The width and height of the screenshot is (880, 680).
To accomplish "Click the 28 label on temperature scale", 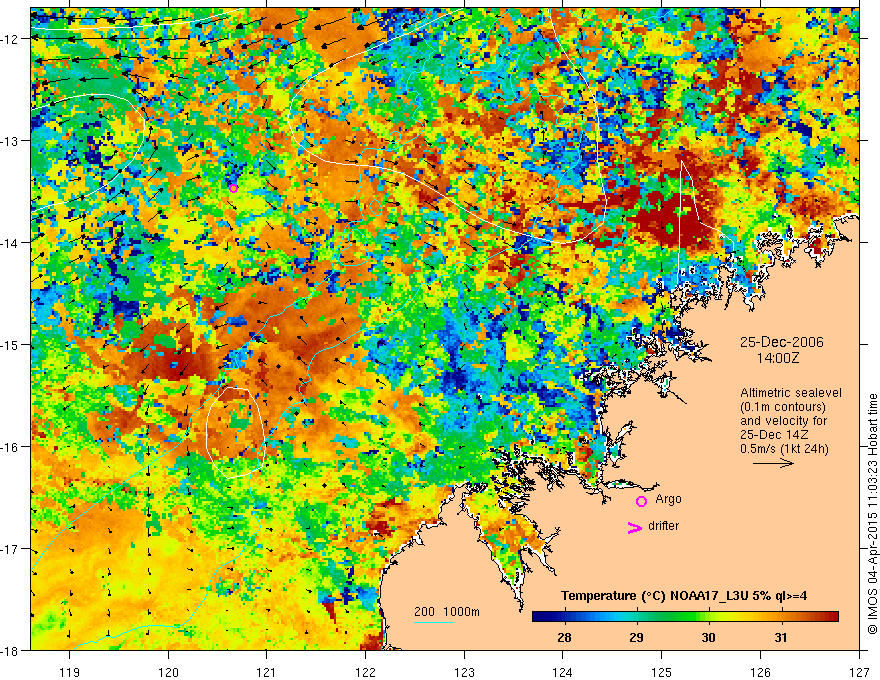I will 565,637.
